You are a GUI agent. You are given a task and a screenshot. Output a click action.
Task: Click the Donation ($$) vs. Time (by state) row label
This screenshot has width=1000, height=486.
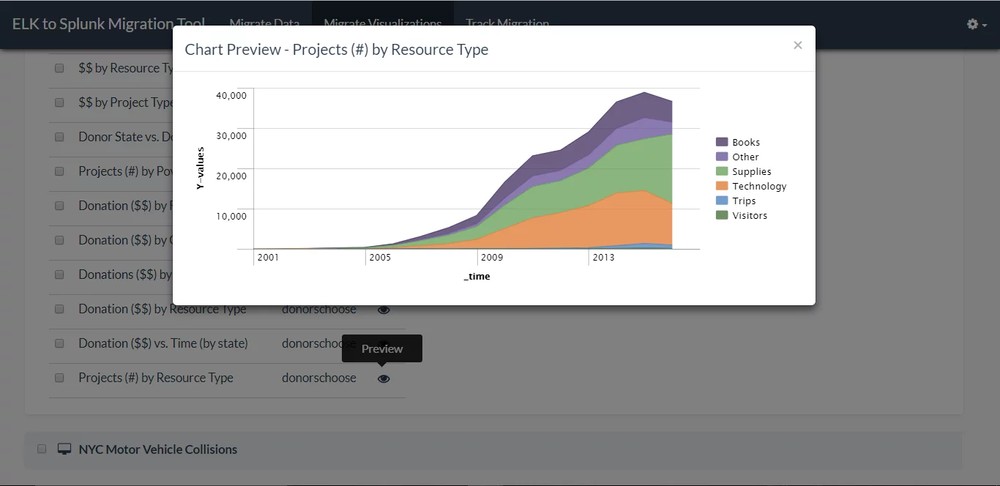[163, 344]
